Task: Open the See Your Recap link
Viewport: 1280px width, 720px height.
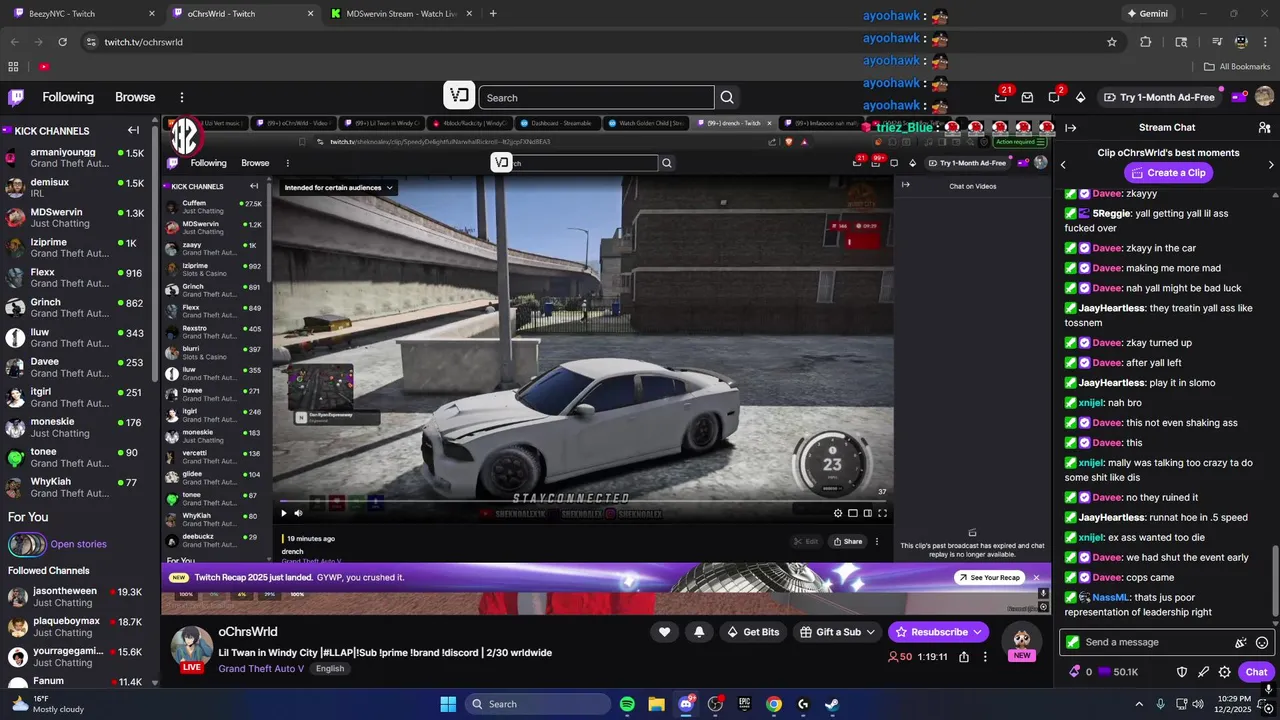Action: tap(988, 577)
